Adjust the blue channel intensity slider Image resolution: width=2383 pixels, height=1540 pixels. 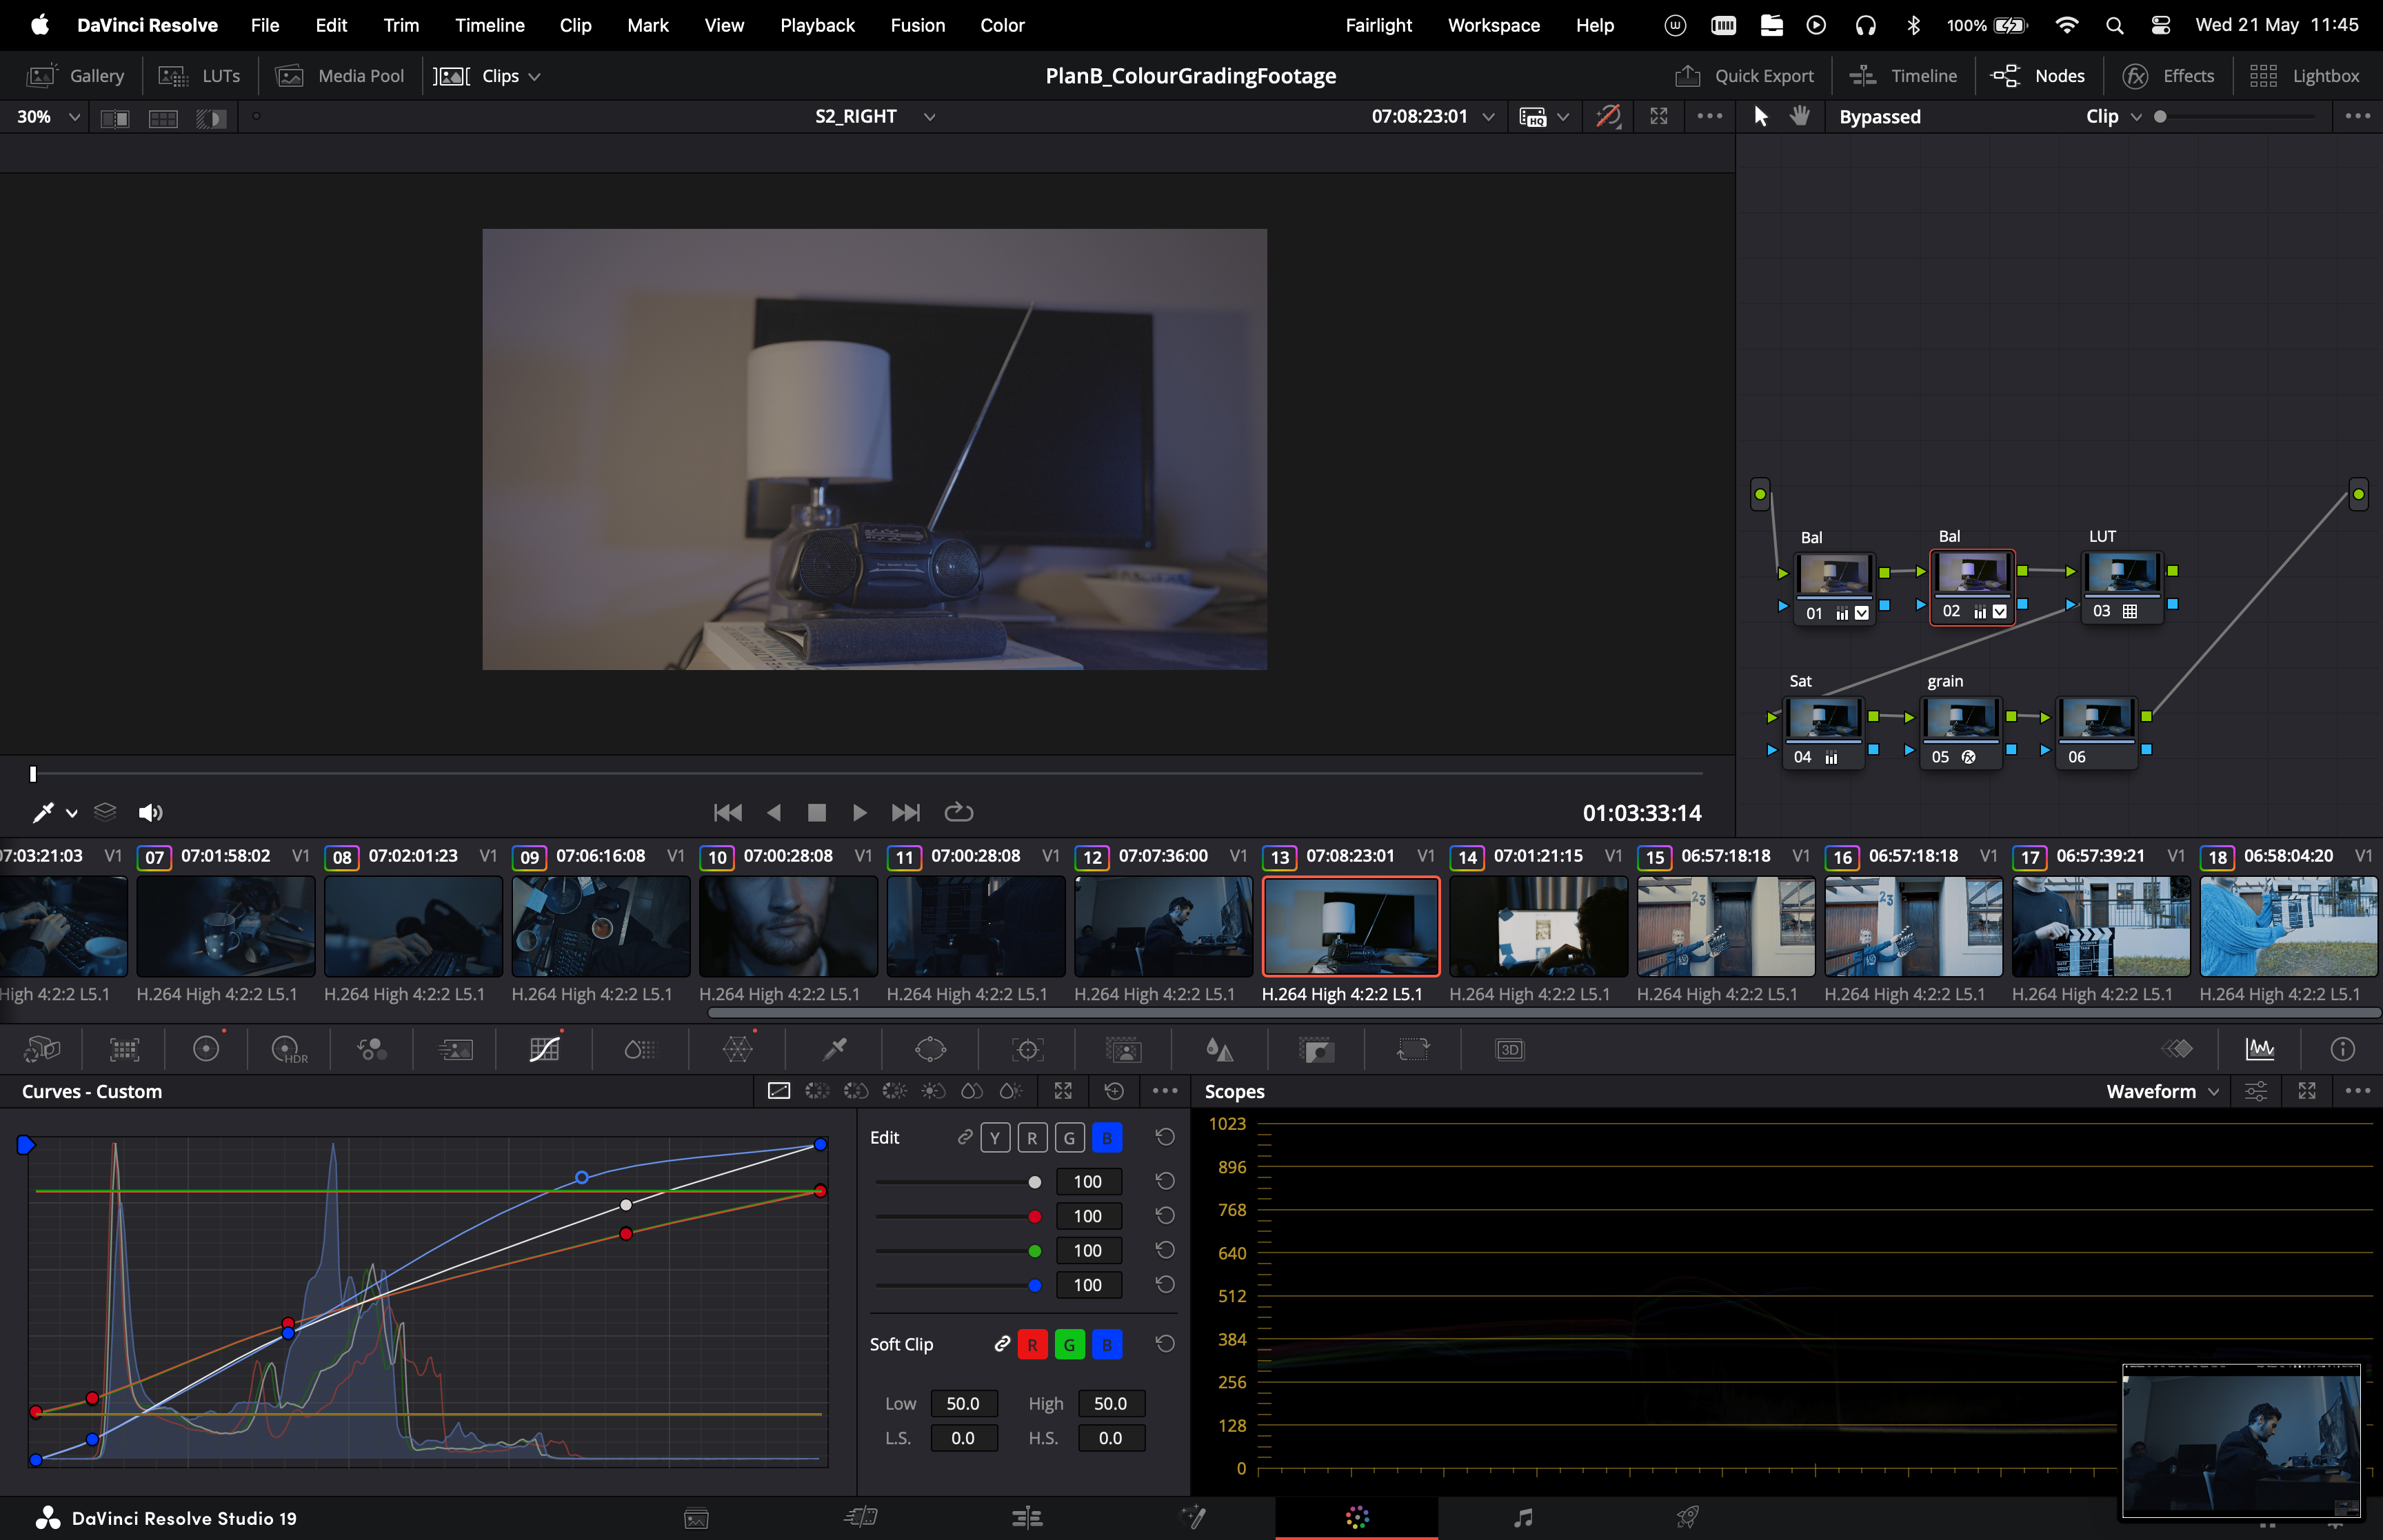[1034, 1285]
